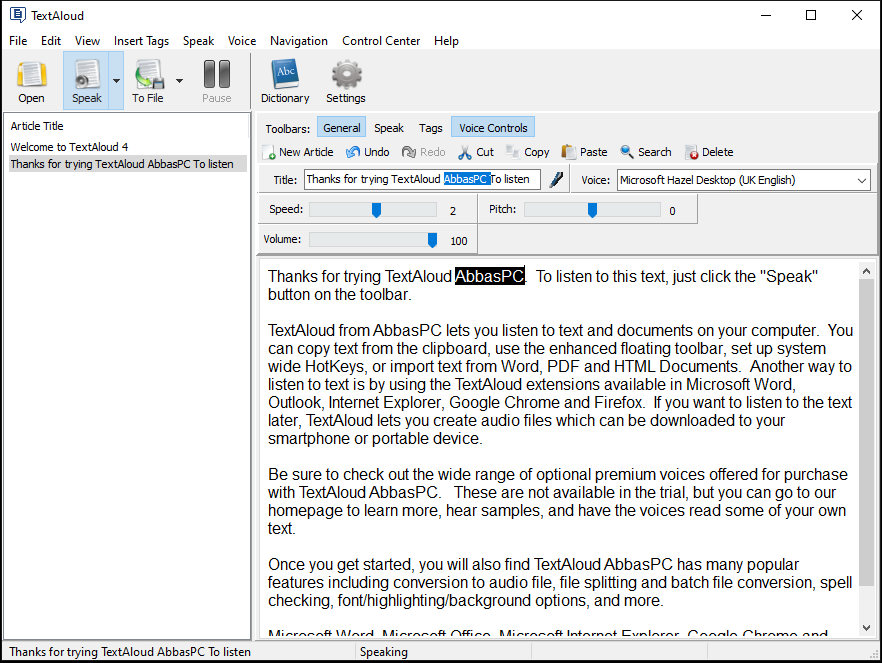This screenshot has height=663, width=882.
Task: Open the Navigation menu
Action: (x=299, y=41)
